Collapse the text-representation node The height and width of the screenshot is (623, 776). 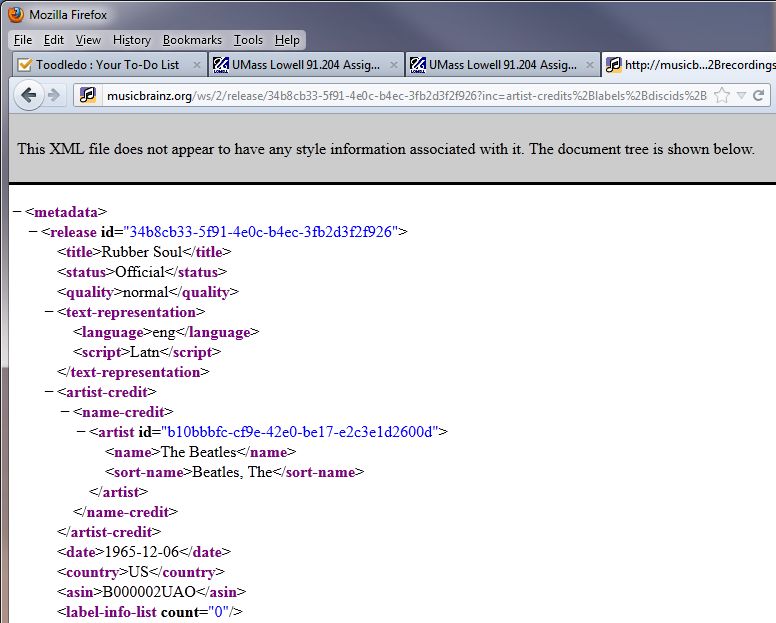(x=49, y=312)
